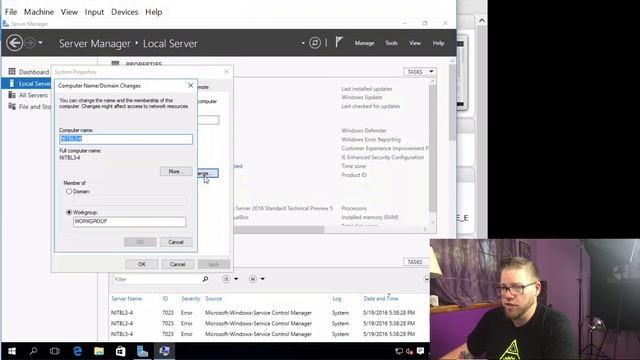Sort events by Log column
This screenshot has height=360, width=640.
(x=337, y=299)
